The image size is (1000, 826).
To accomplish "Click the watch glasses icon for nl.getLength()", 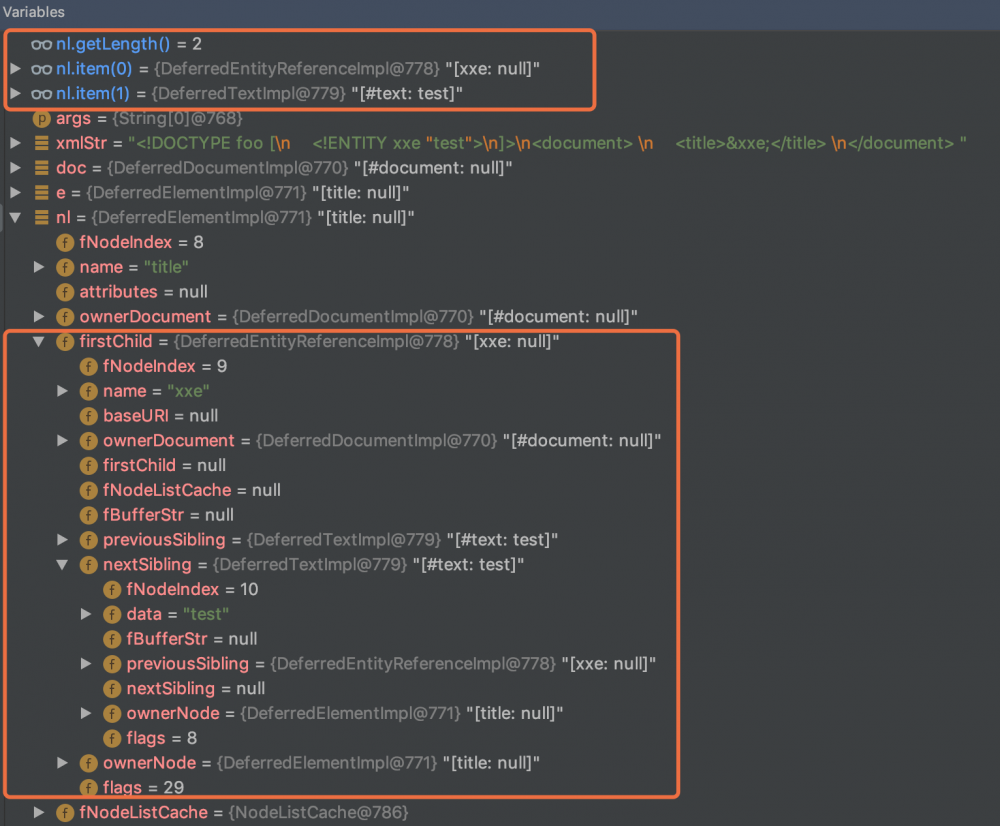I will [x=41, y=44].
